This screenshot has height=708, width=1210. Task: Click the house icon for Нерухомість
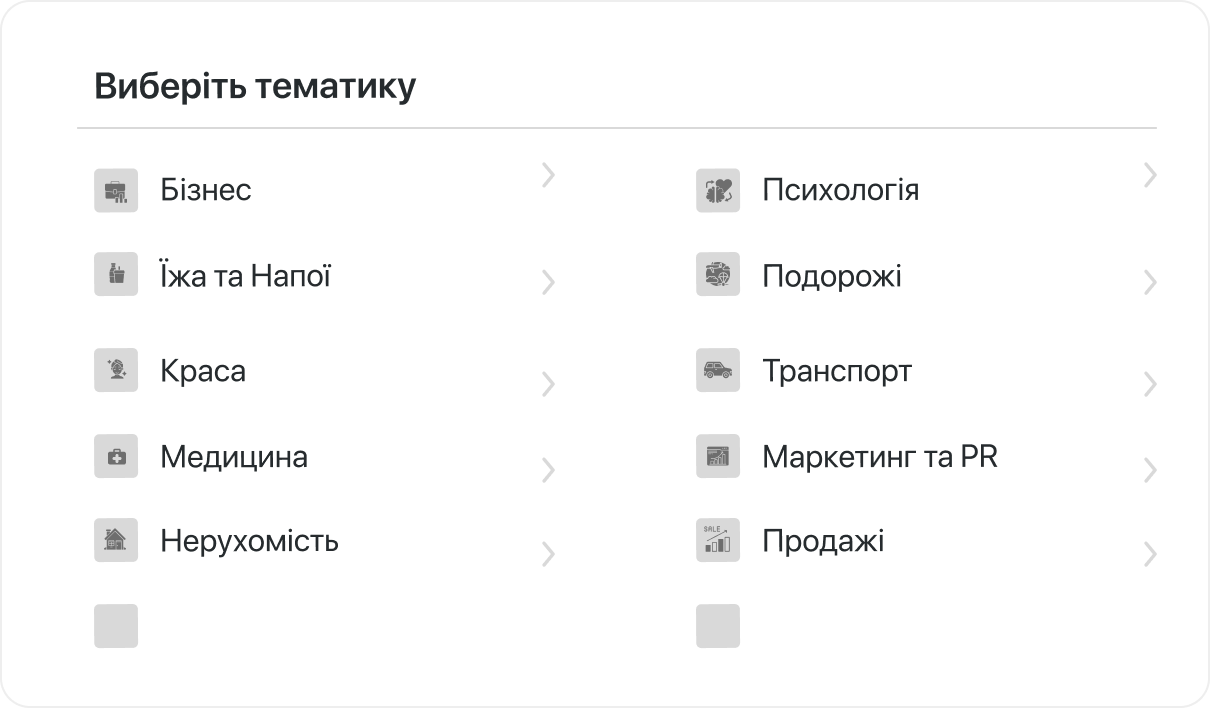(116, 540)
